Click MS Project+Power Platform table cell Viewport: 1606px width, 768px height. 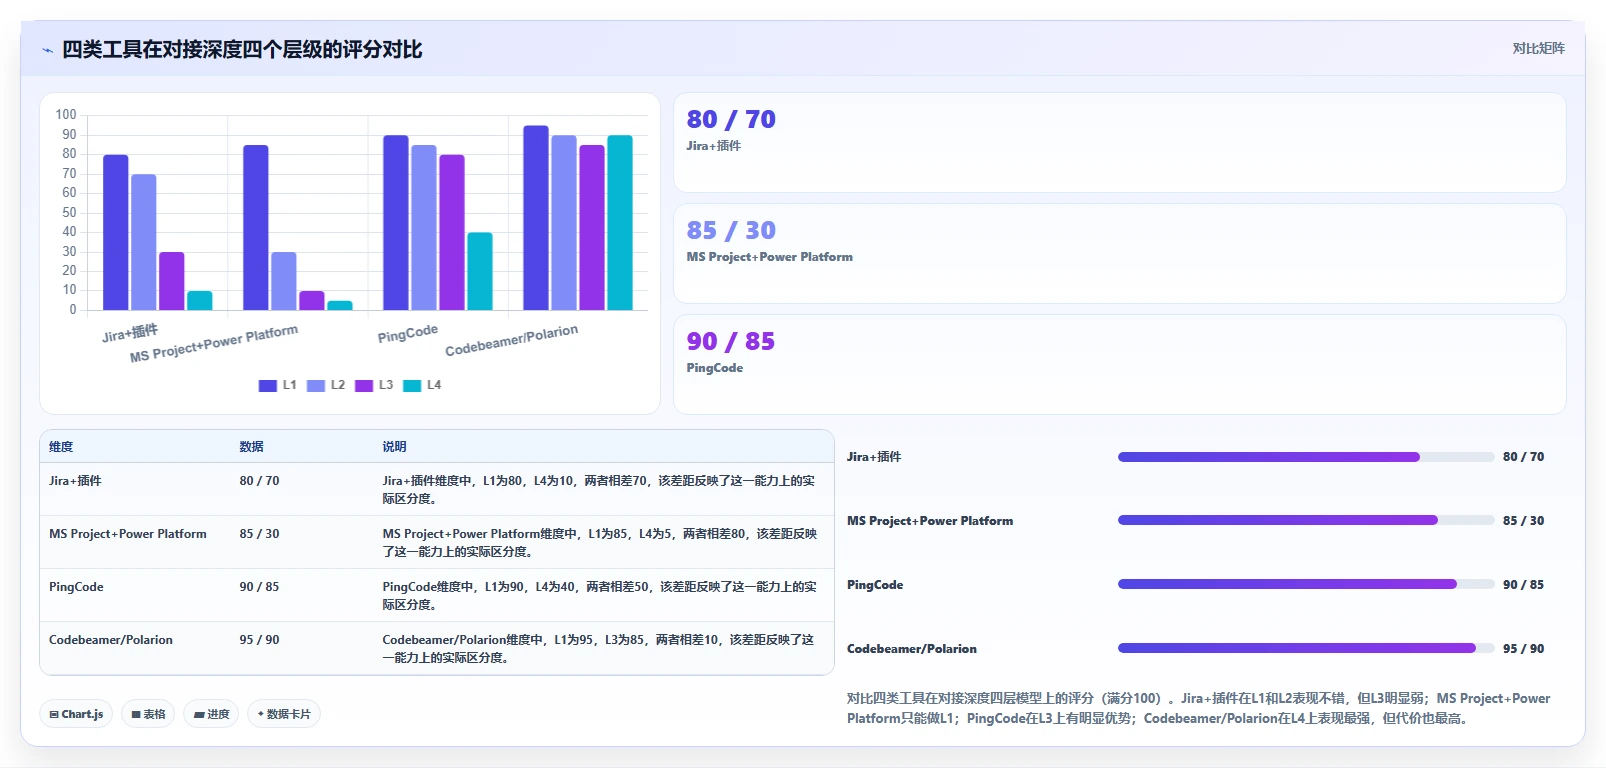click(x=128, y=534)
